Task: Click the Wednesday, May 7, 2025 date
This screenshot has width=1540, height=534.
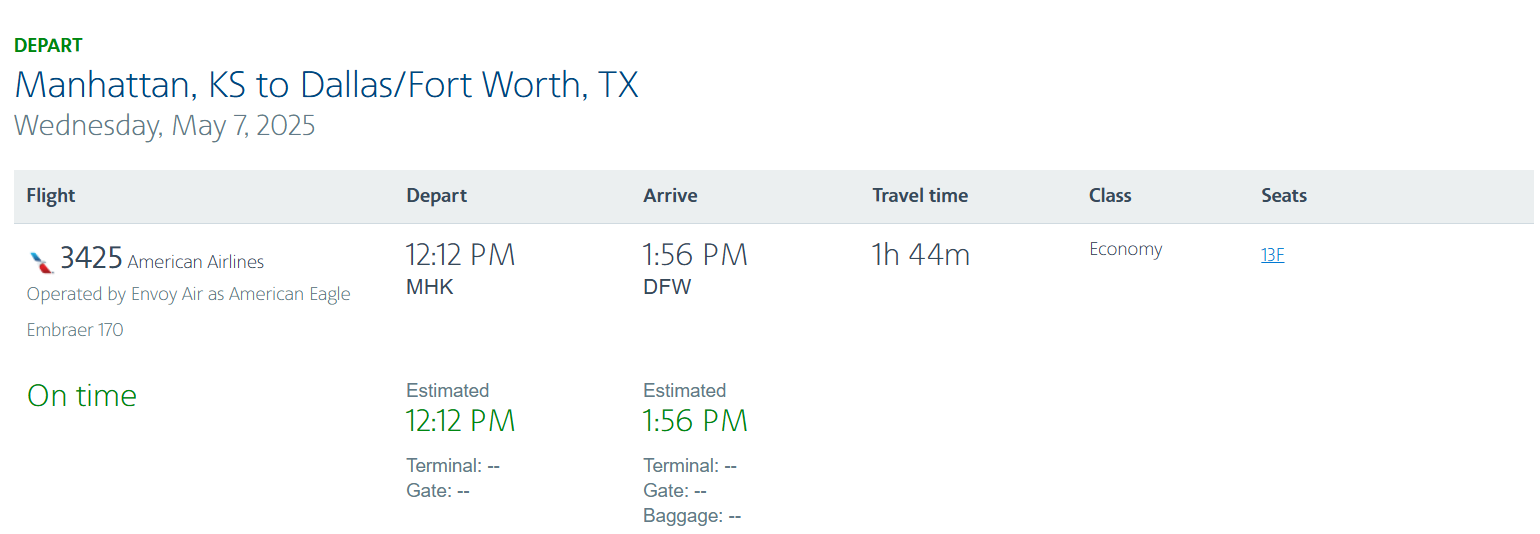Action: coord(164,126)
